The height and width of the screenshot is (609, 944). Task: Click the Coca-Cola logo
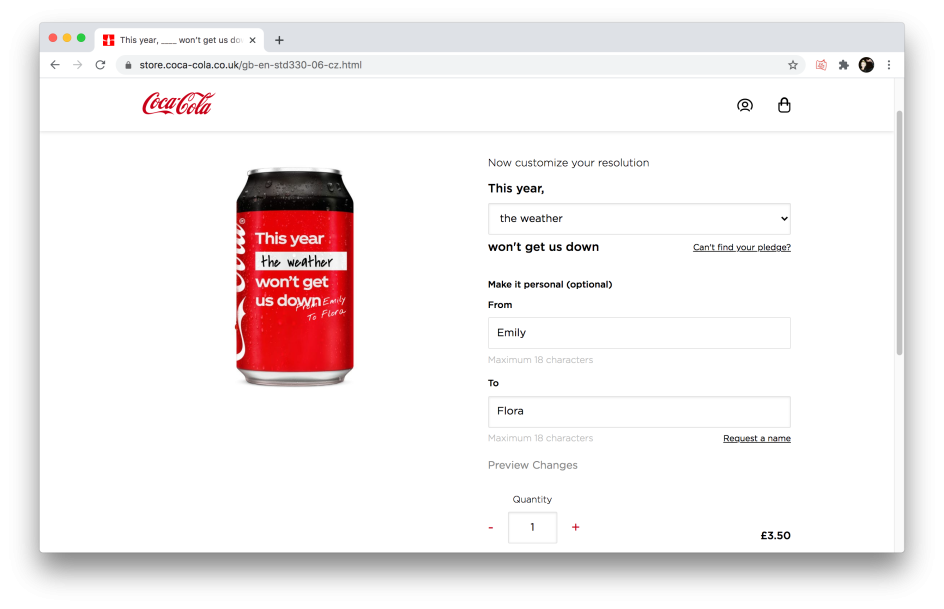coord(178,104)
